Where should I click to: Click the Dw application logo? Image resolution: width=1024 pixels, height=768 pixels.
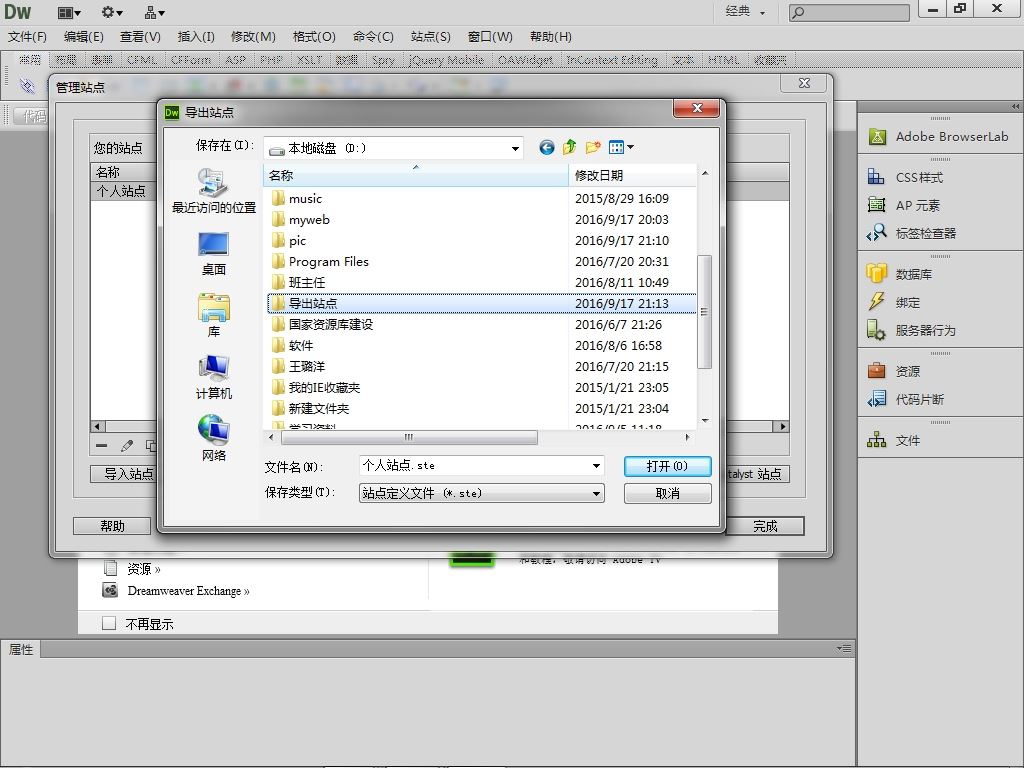pos(18,11)
